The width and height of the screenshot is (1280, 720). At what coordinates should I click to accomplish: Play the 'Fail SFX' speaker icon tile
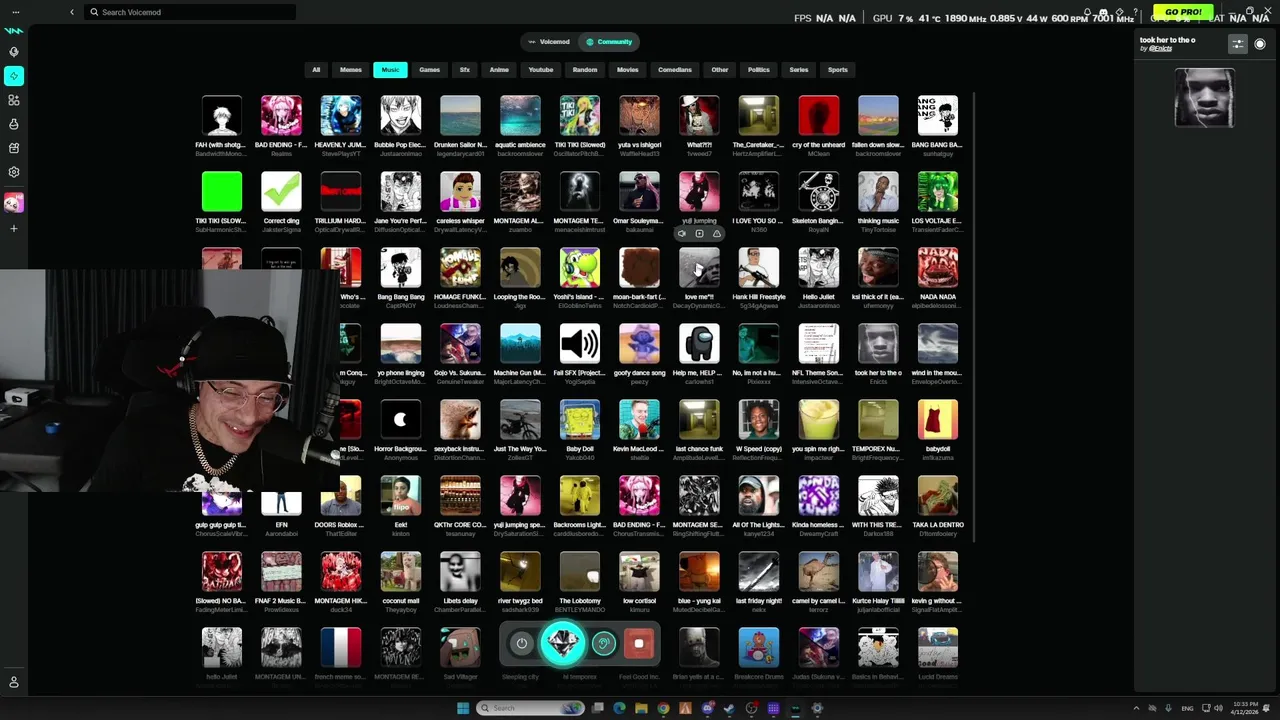click(580, 344)
